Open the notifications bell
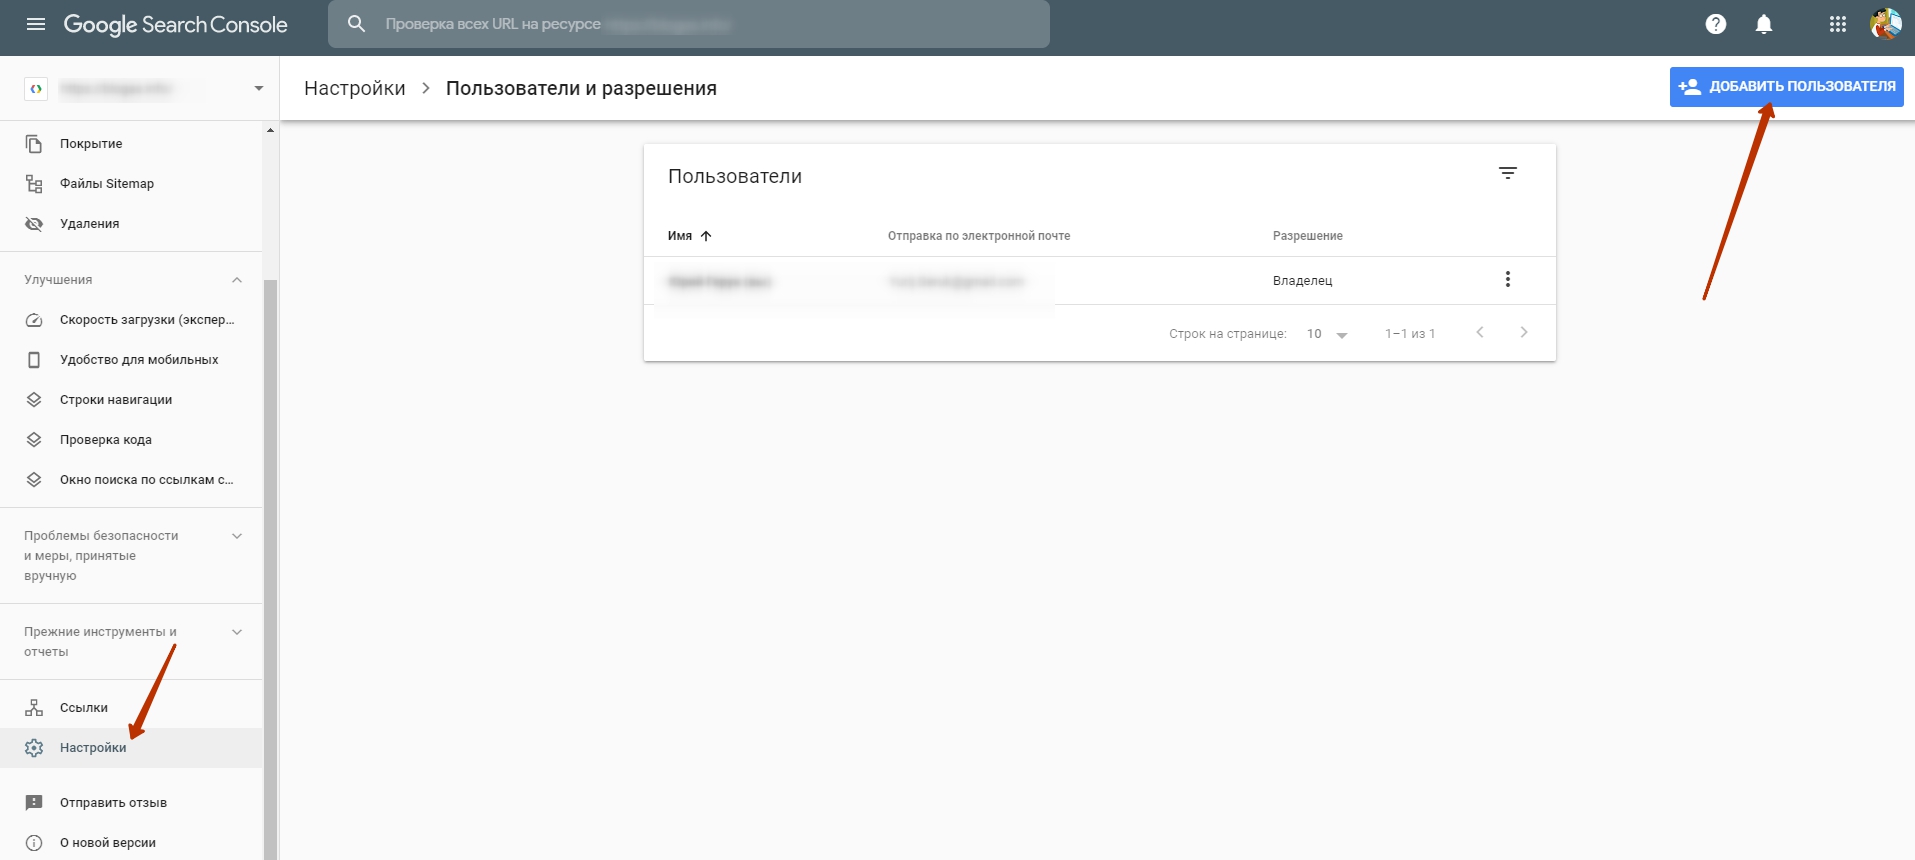1915x860 pixels. point(1763,24)
